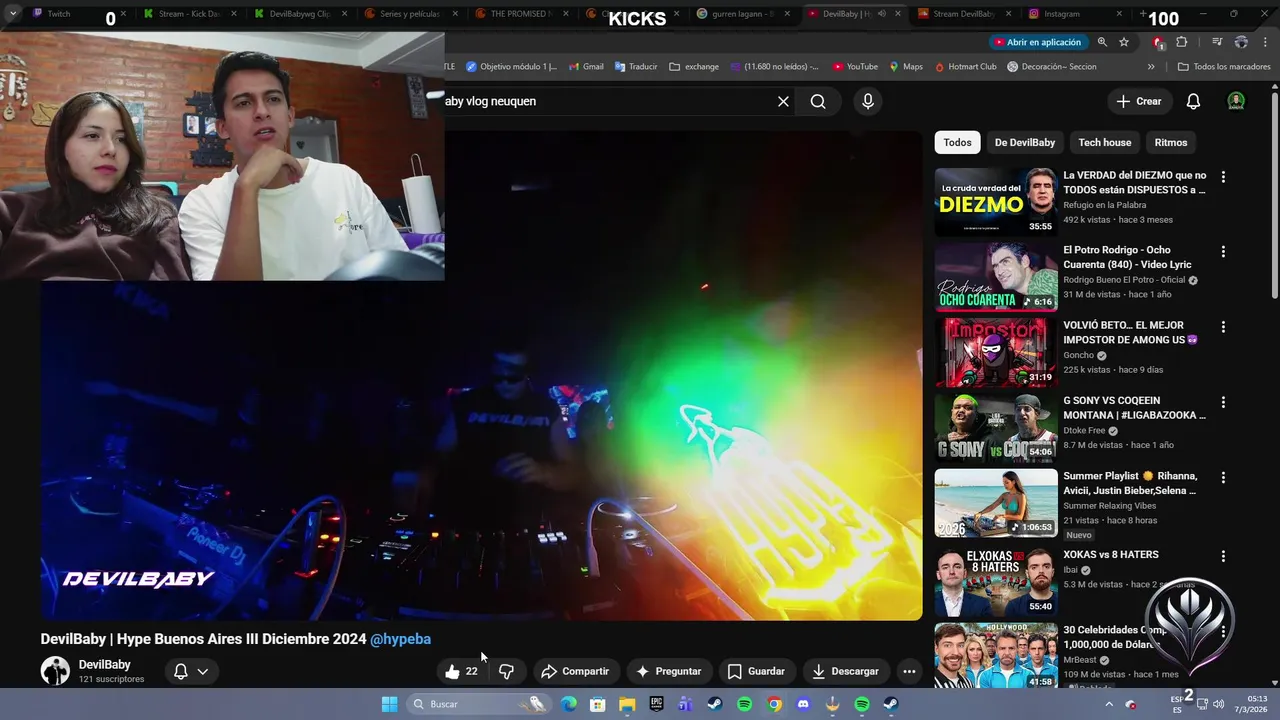
Task: Open the Summer Playlist video thumbnail
Action: coord(995,504)
